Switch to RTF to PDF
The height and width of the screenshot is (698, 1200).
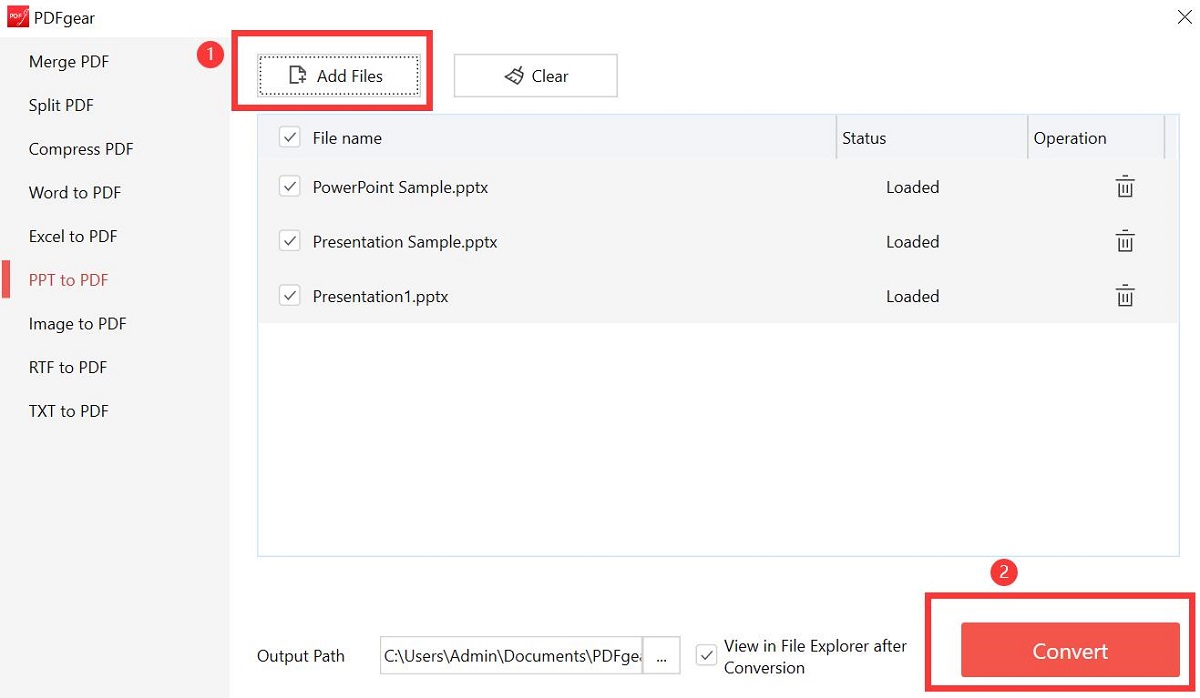tap(68, 367)
